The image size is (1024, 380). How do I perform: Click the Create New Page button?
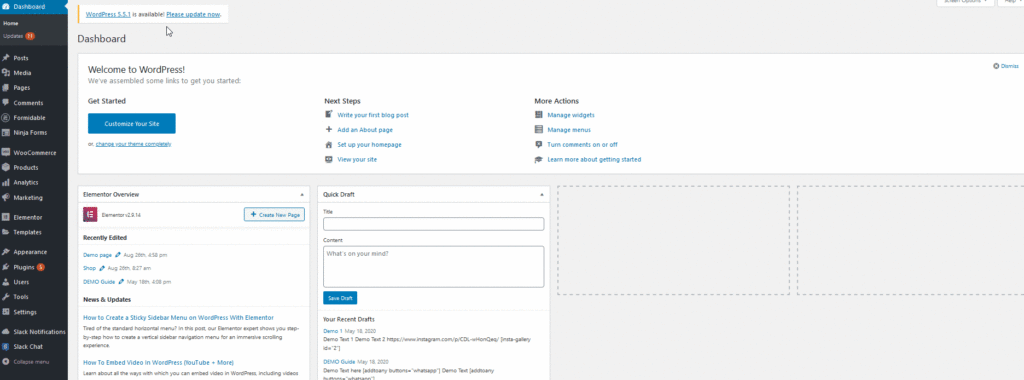click(x=274, y=214)
